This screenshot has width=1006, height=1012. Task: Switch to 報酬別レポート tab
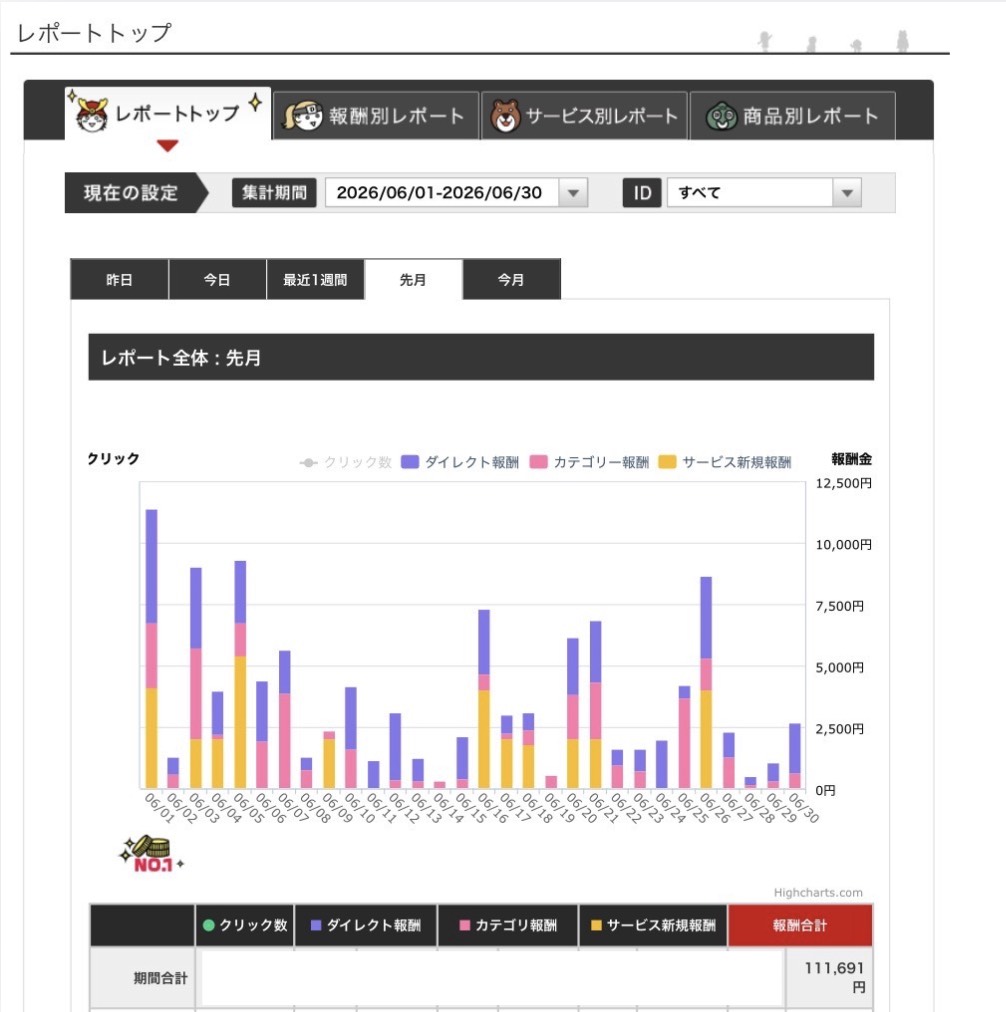(376, 116)
